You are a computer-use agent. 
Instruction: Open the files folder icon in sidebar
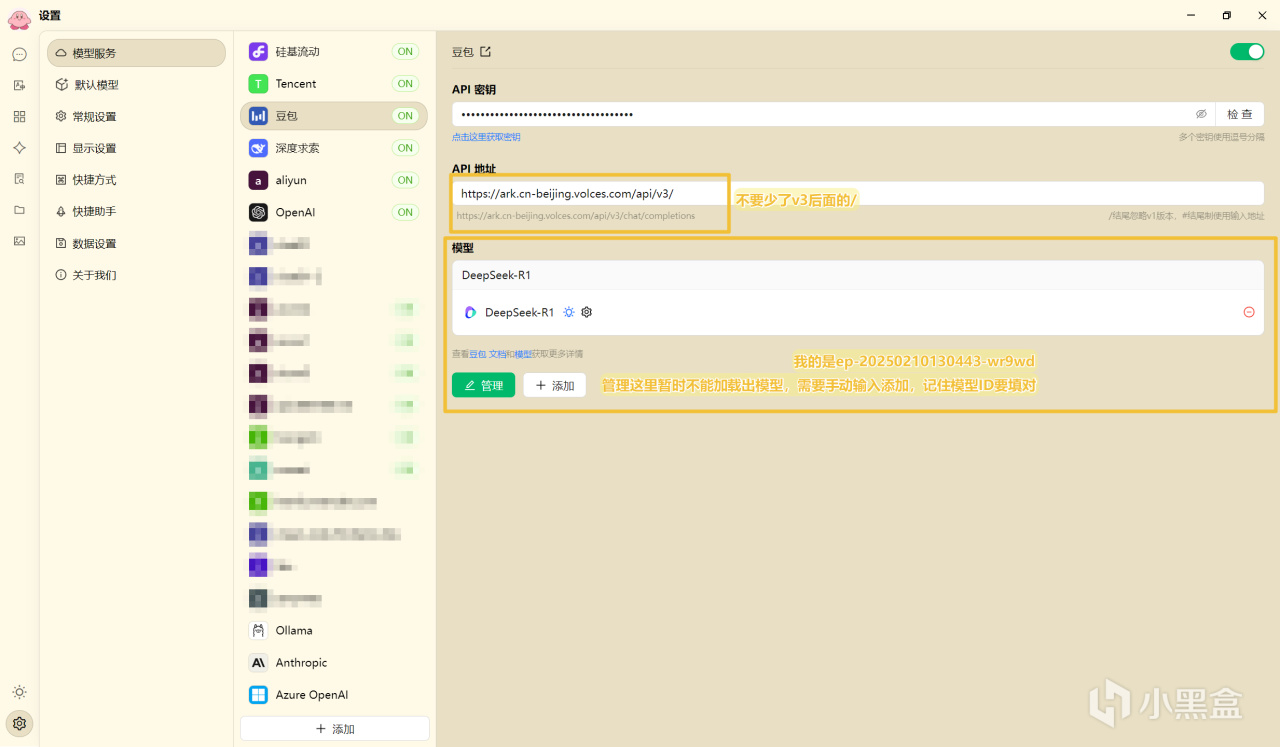coord(19,210)
